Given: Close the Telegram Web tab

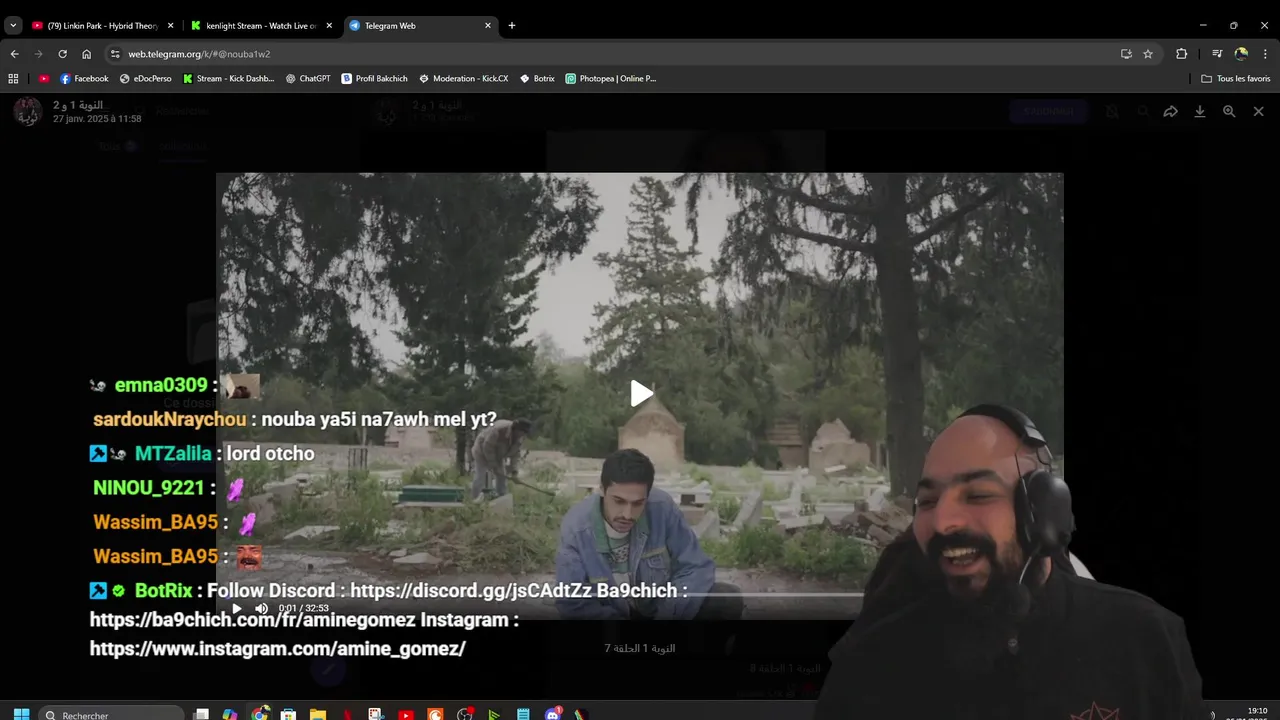Looking at the screenshot, I should [487, 26].
